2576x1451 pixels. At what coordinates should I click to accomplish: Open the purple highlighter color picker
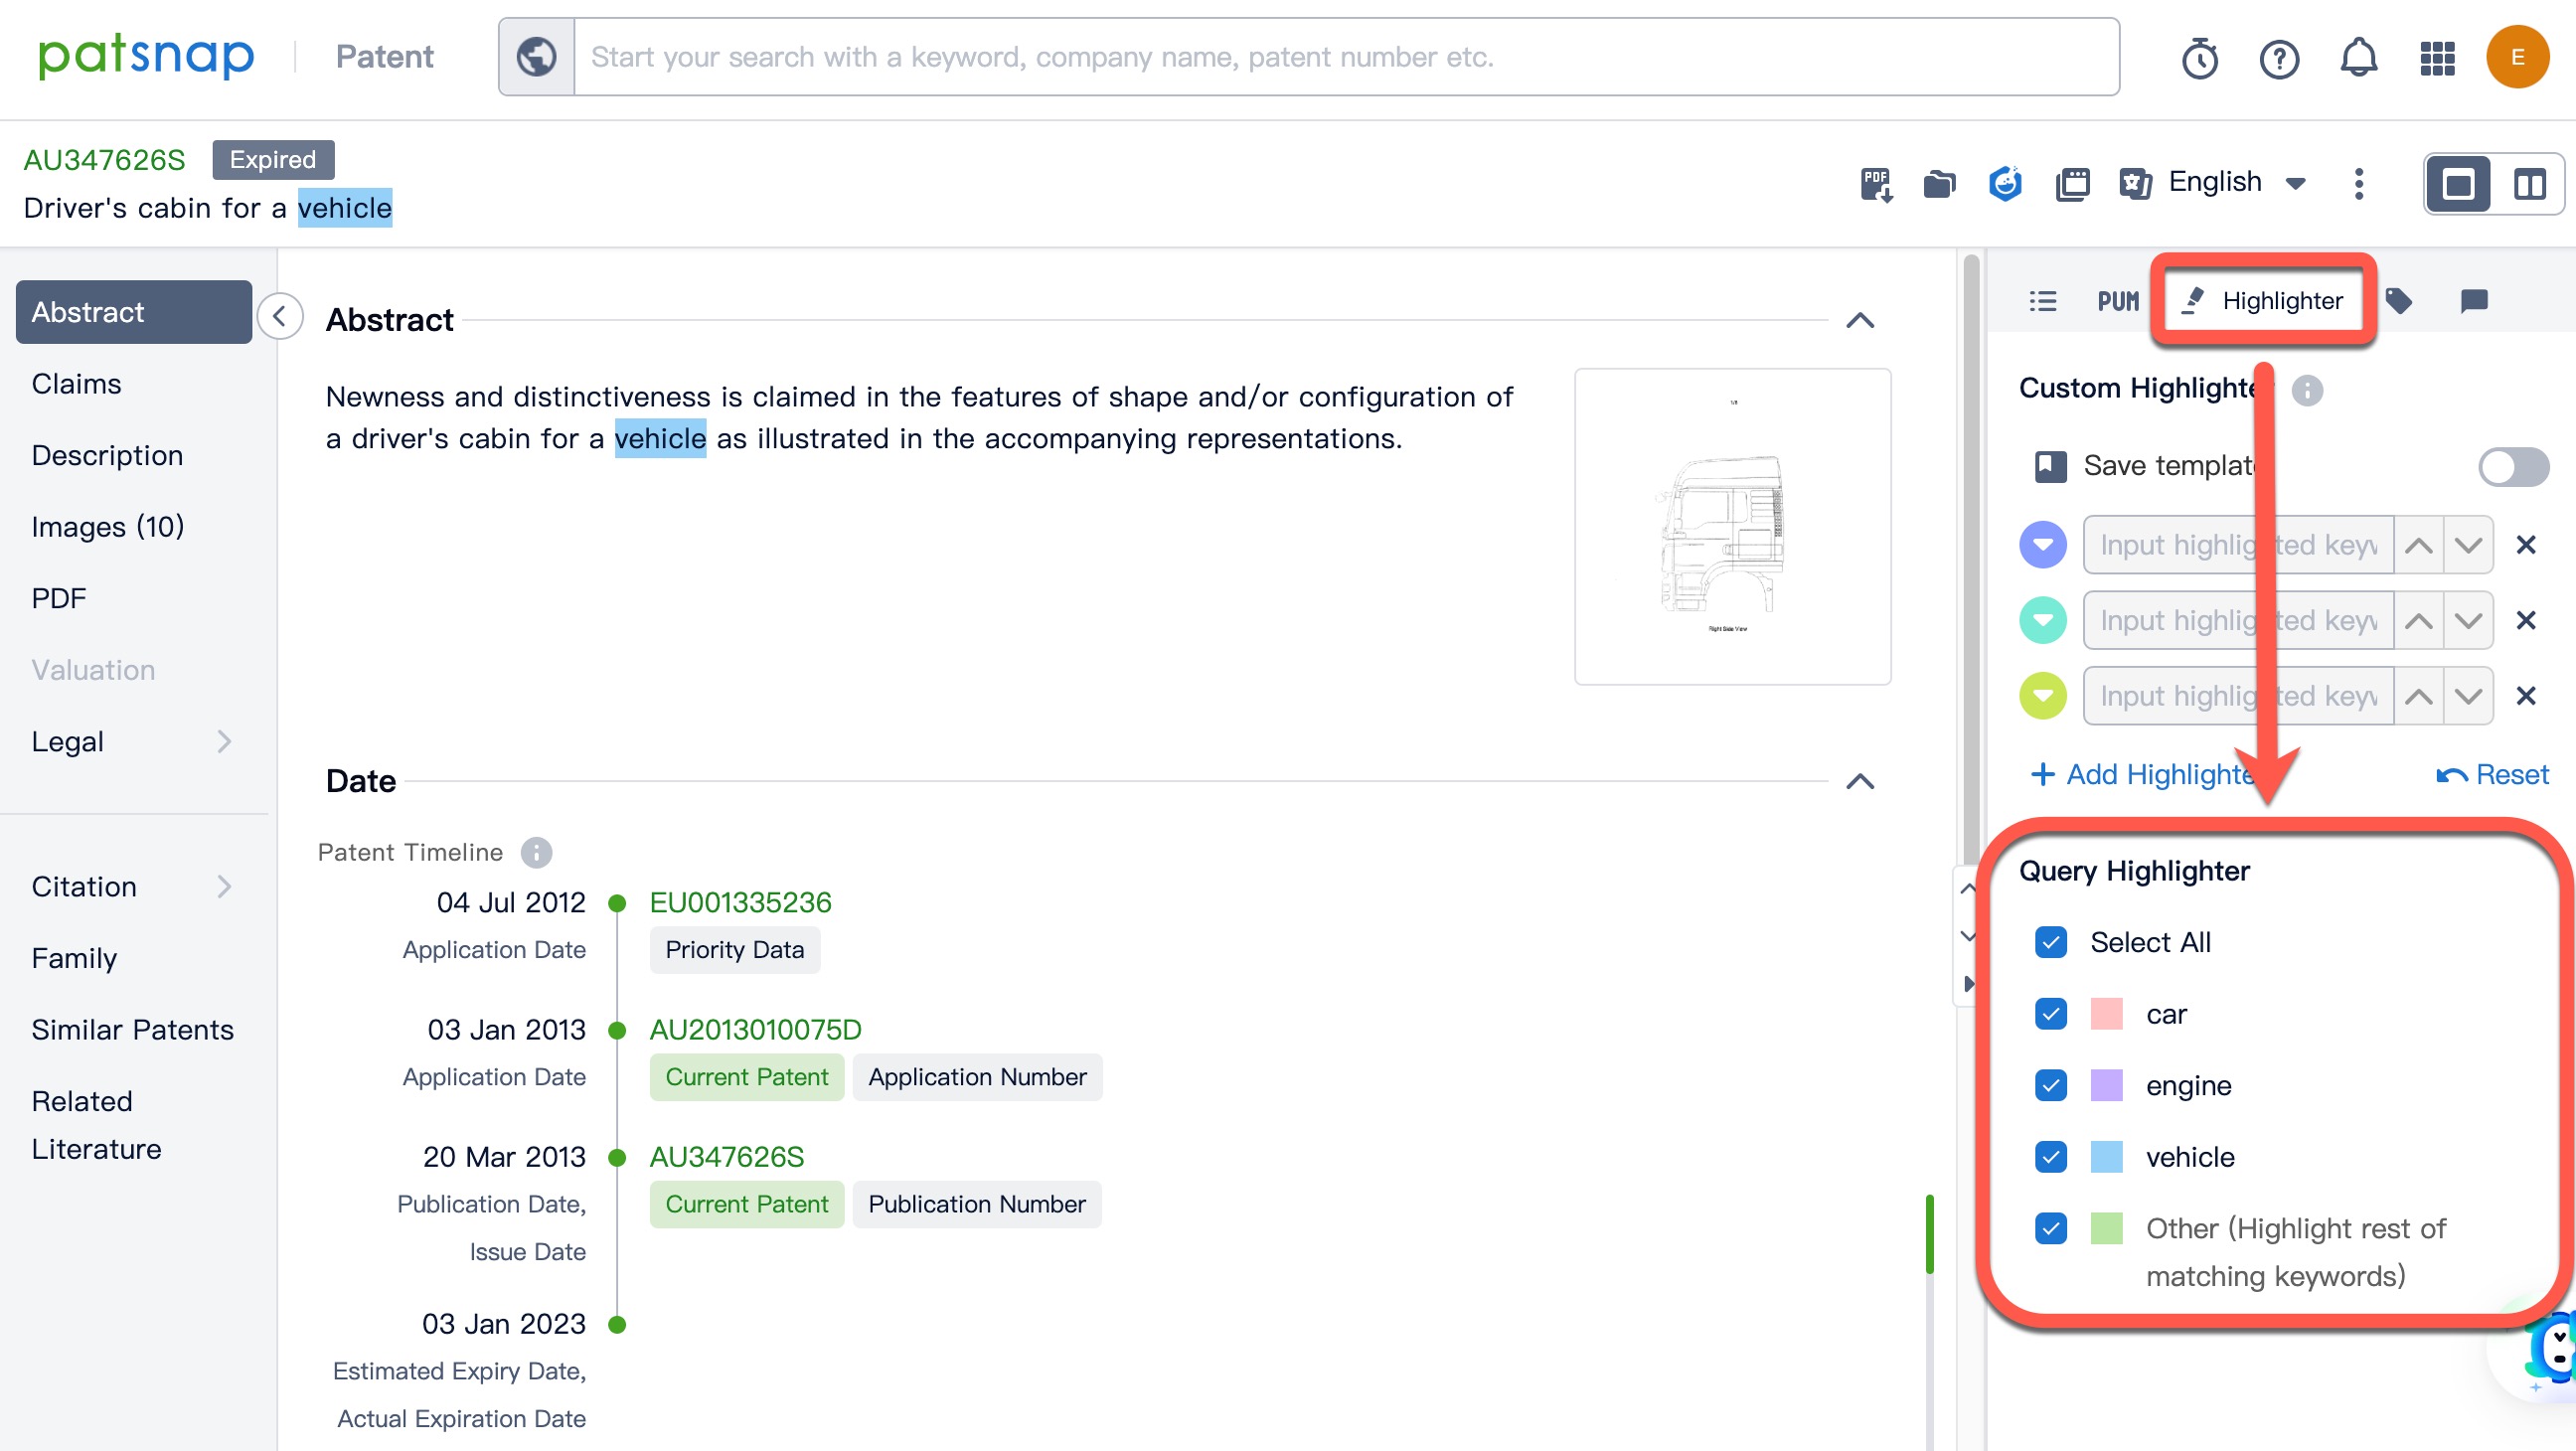pyautogui.click(x=2042, y=545)
